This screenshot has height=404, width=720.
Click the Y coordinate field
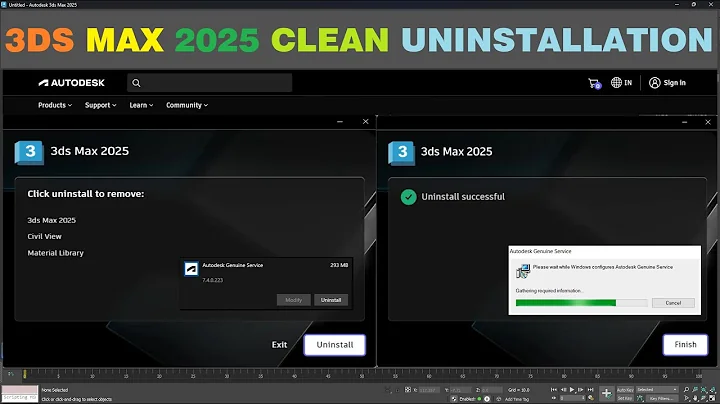point(461,390)
